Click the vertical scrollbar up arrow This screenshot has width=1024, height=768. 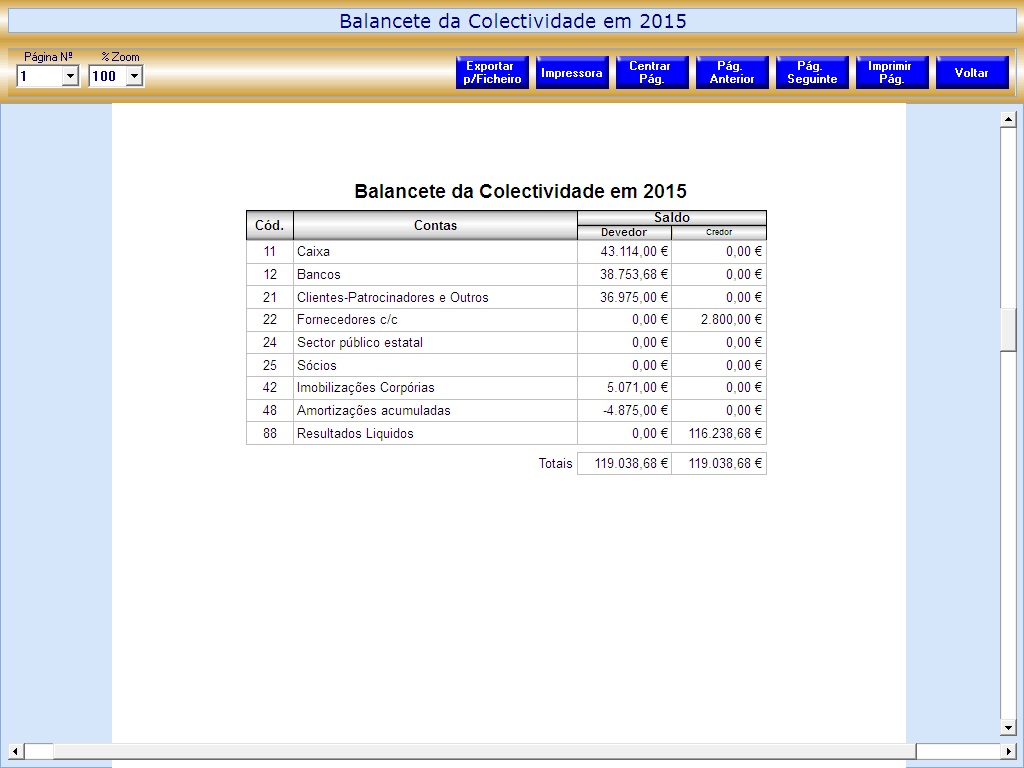(1008, 120)
